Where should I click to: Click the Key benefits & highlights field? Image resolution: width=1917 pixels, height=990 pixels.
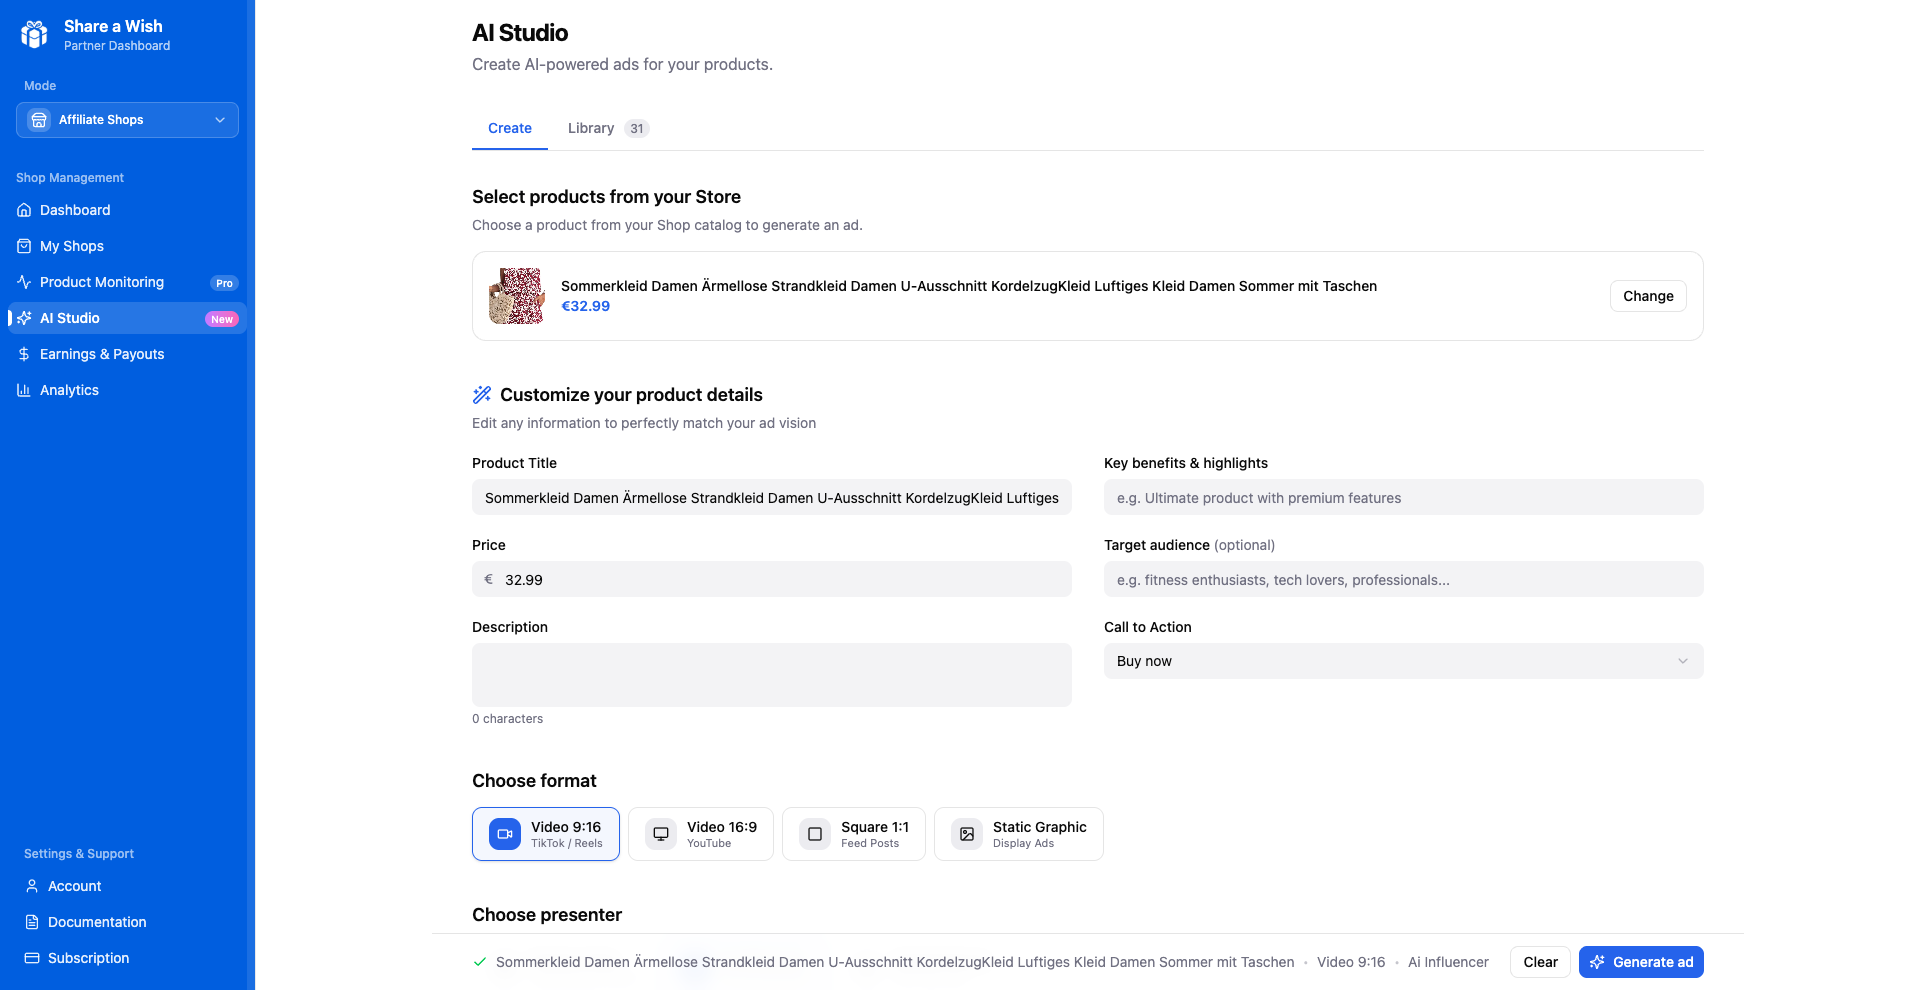(x=1403, y=498)
